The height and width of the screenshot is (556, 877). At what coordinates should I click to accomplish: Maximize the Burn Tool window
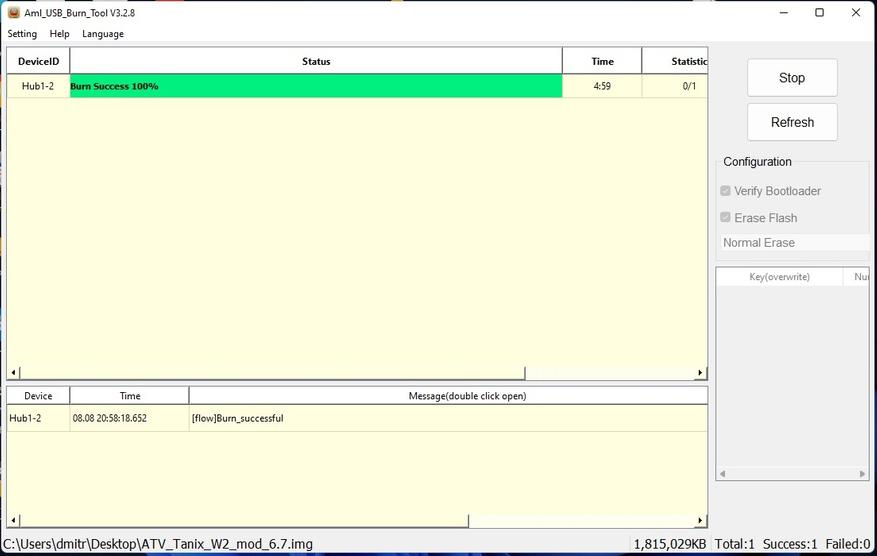click(x=819, y=12)
